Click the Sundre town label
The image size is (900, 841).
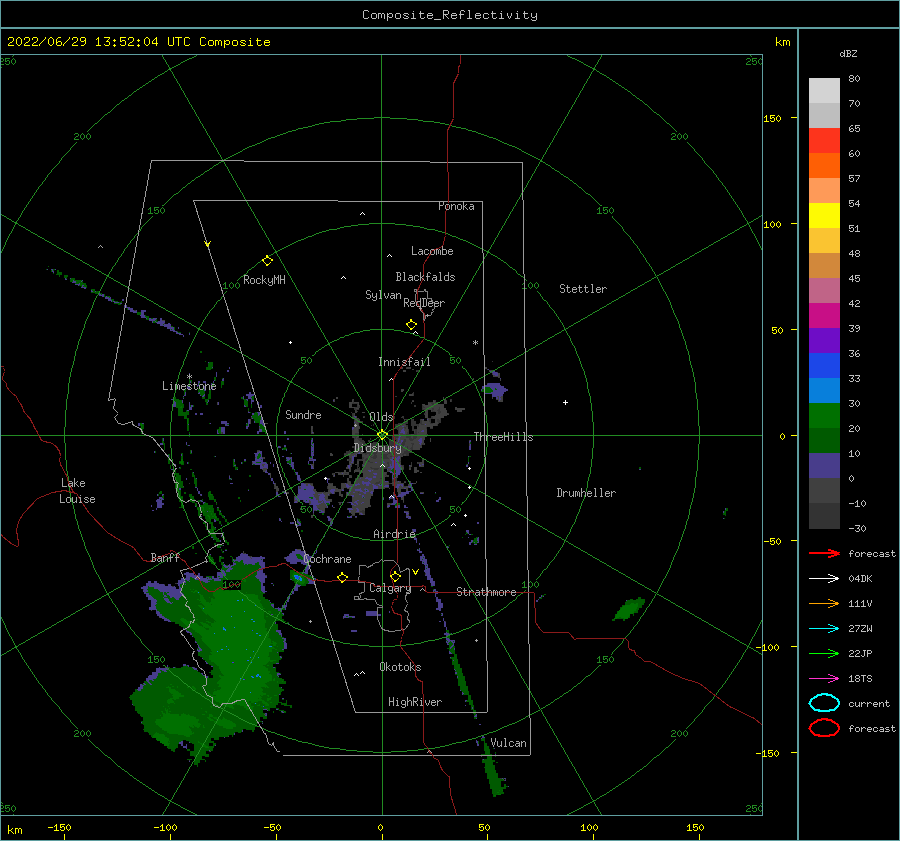[303, 414]
